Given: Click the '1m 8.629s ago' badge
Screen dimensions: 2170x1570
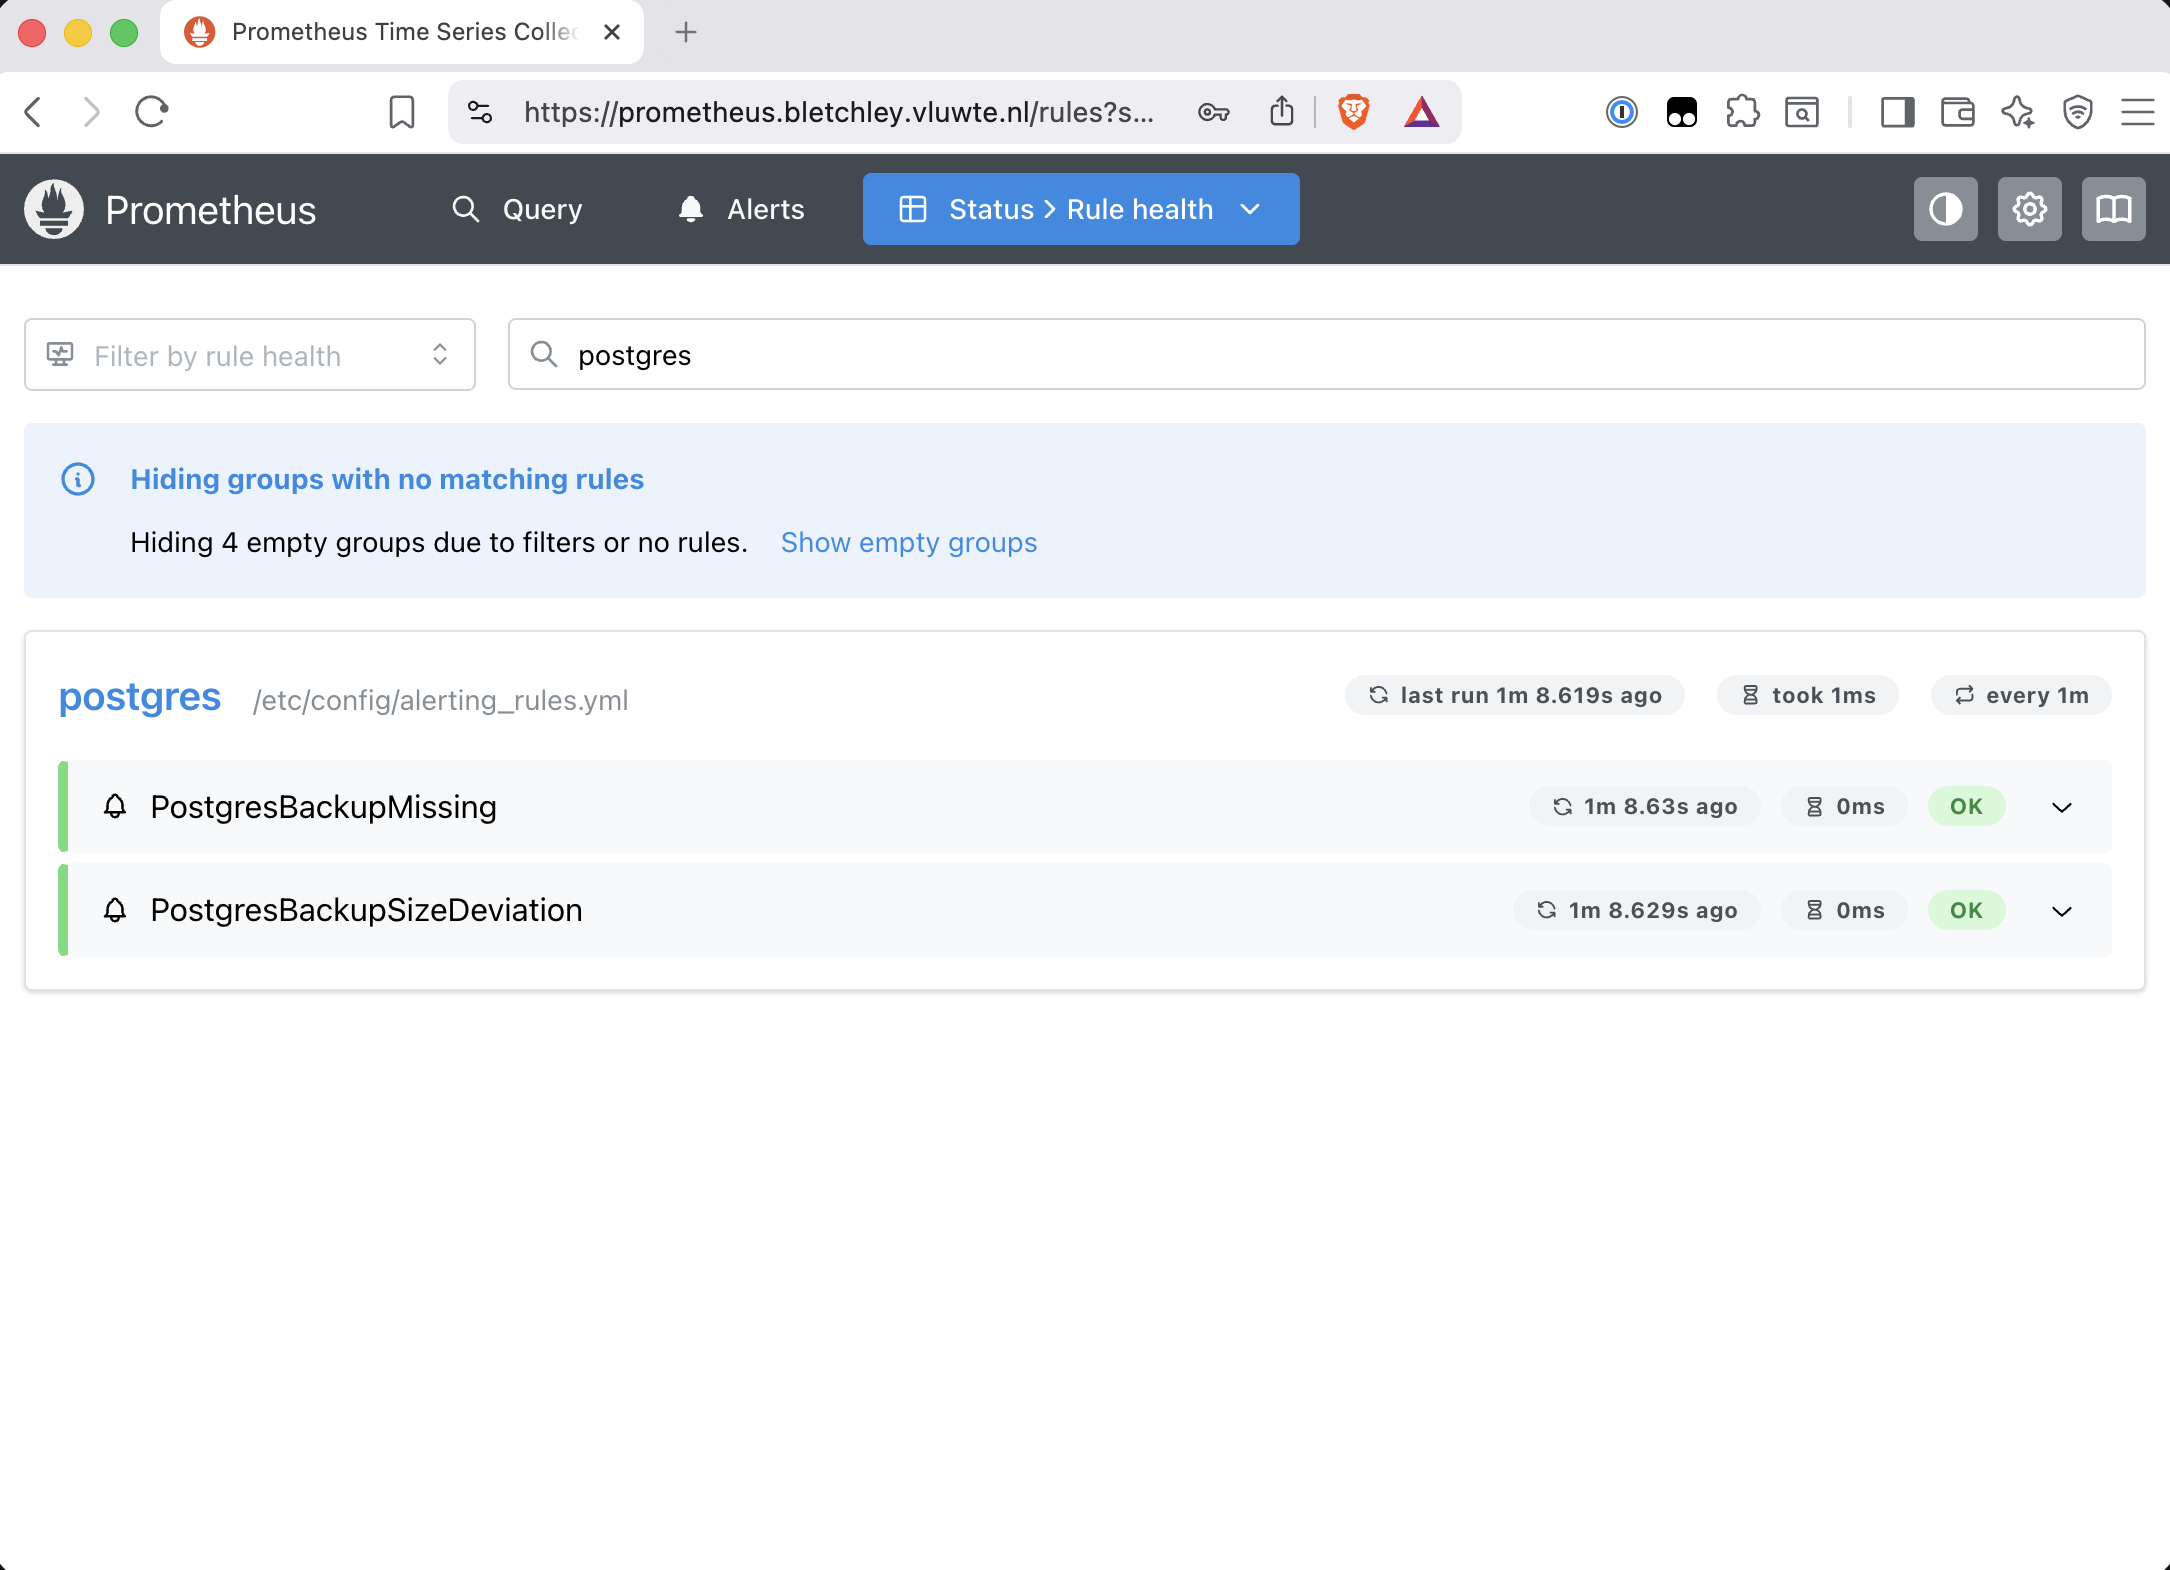Looking at the screenshot, I should click(1636, 910).
